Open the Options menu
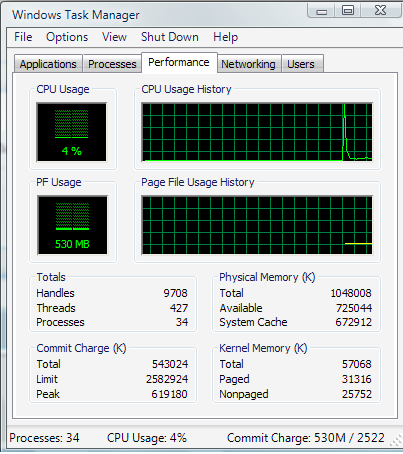Image resolution: width=403 pixels, height=454 pixels. coord(67,37)
